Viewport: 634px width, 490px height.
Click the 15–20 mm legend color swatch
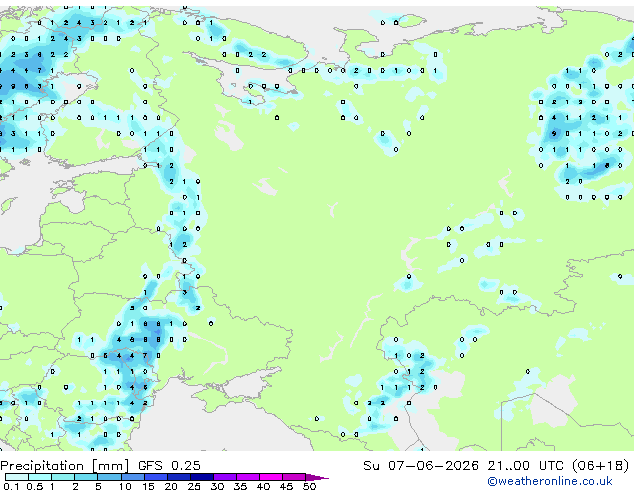156,477
